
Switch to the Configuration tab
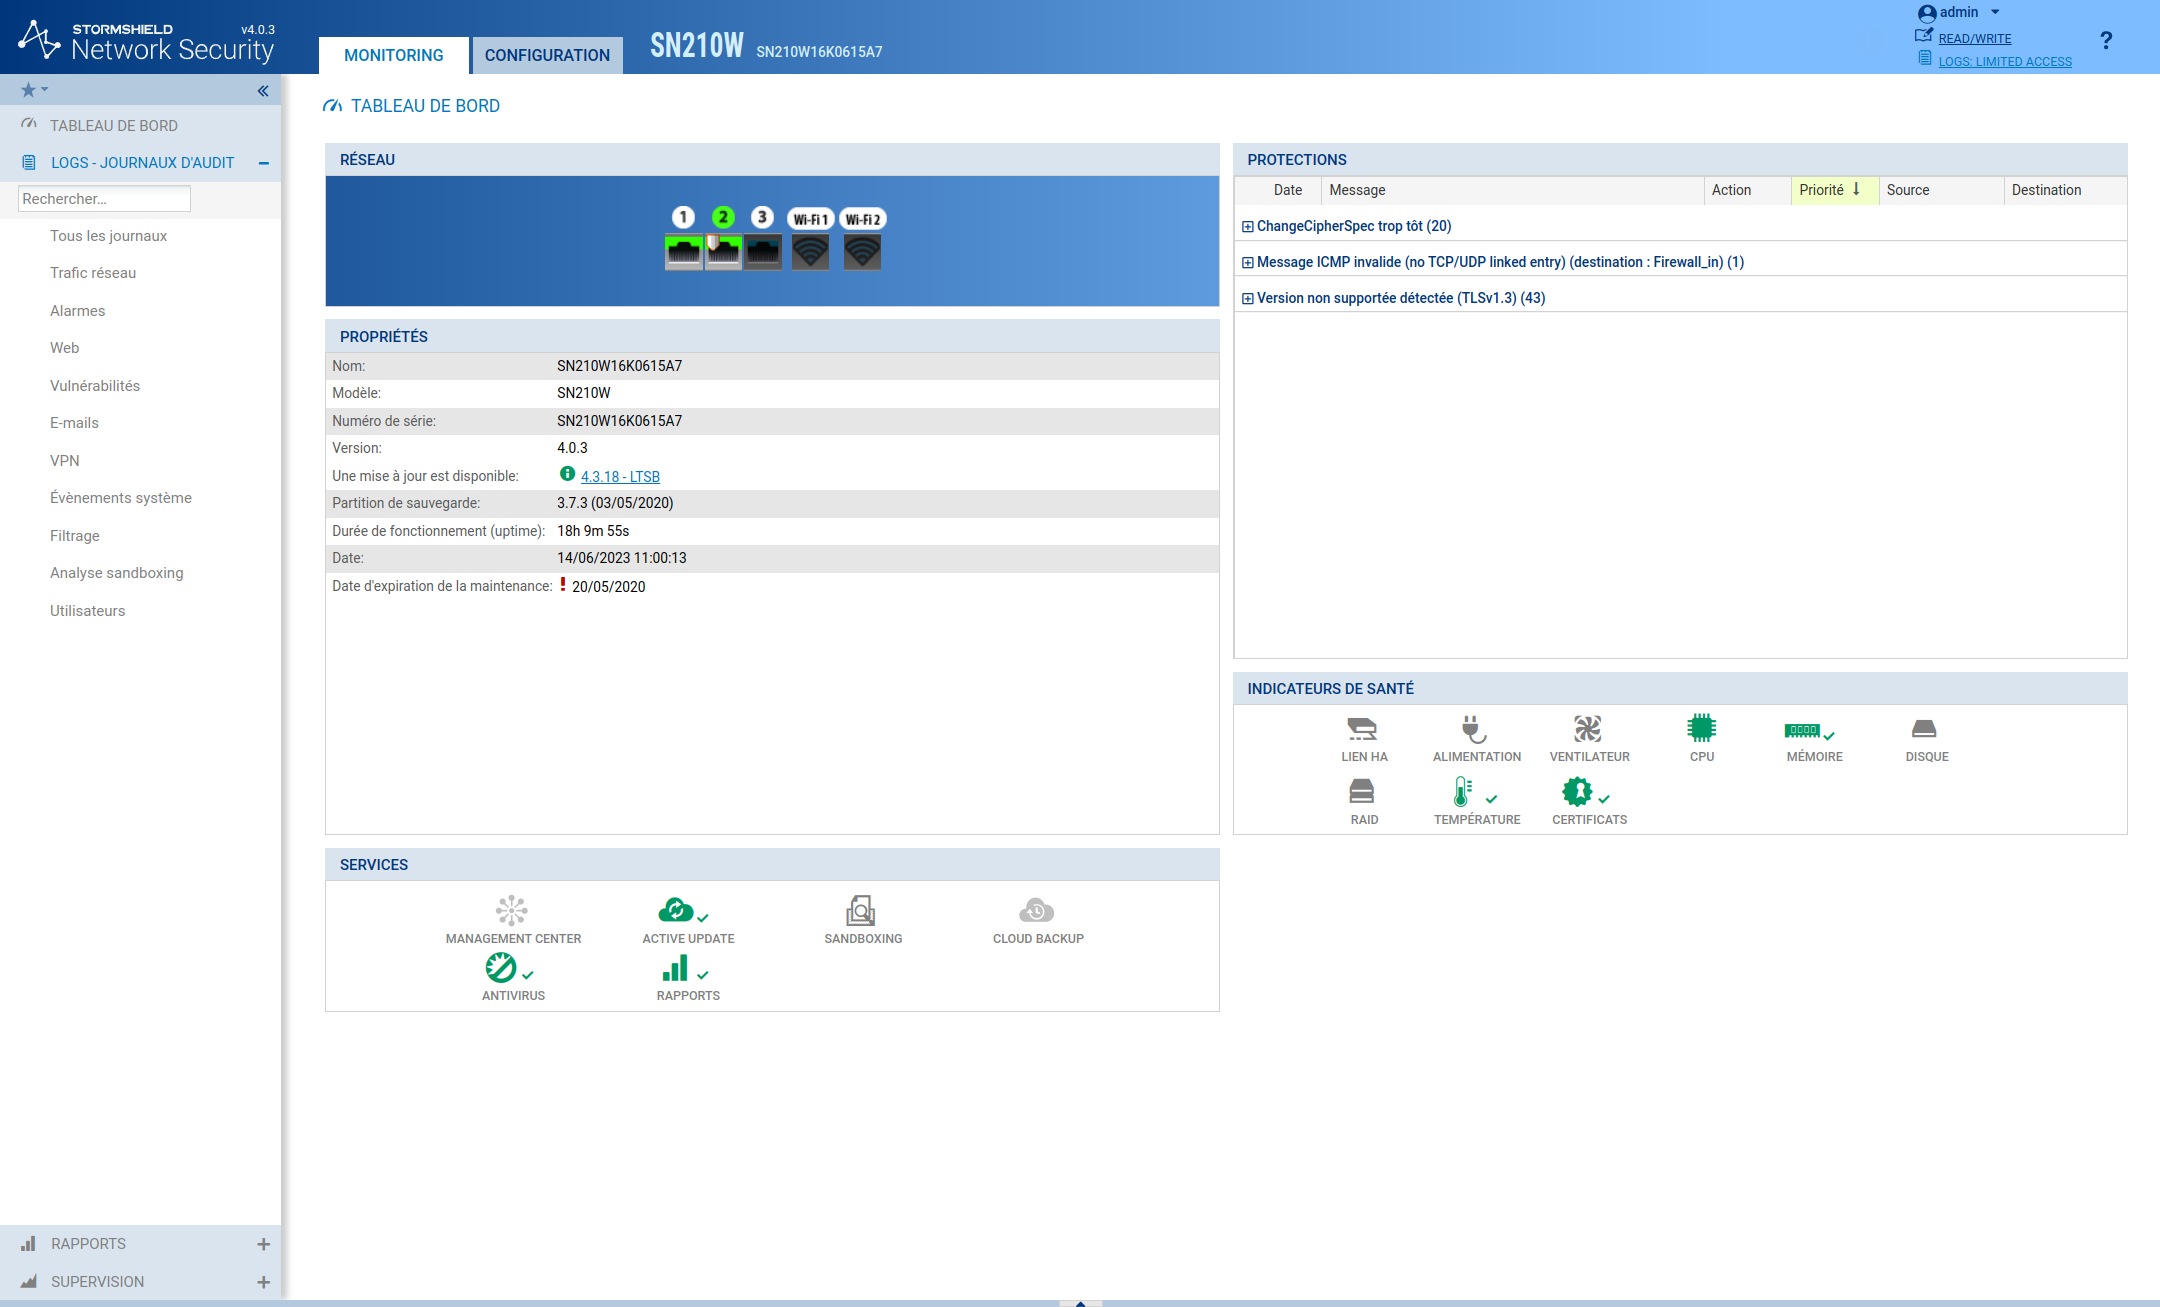(x=547, y=56)
